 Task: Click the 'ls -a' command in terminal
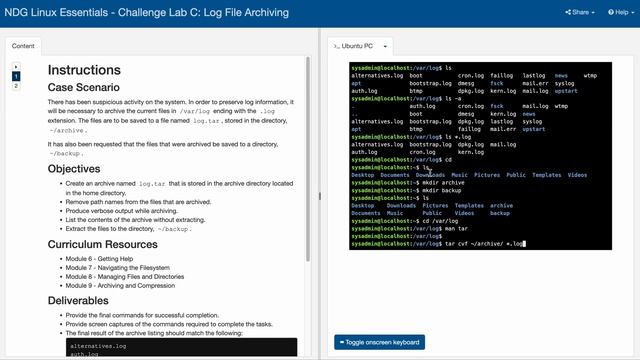pyautogui.click(x=453, y=98)
